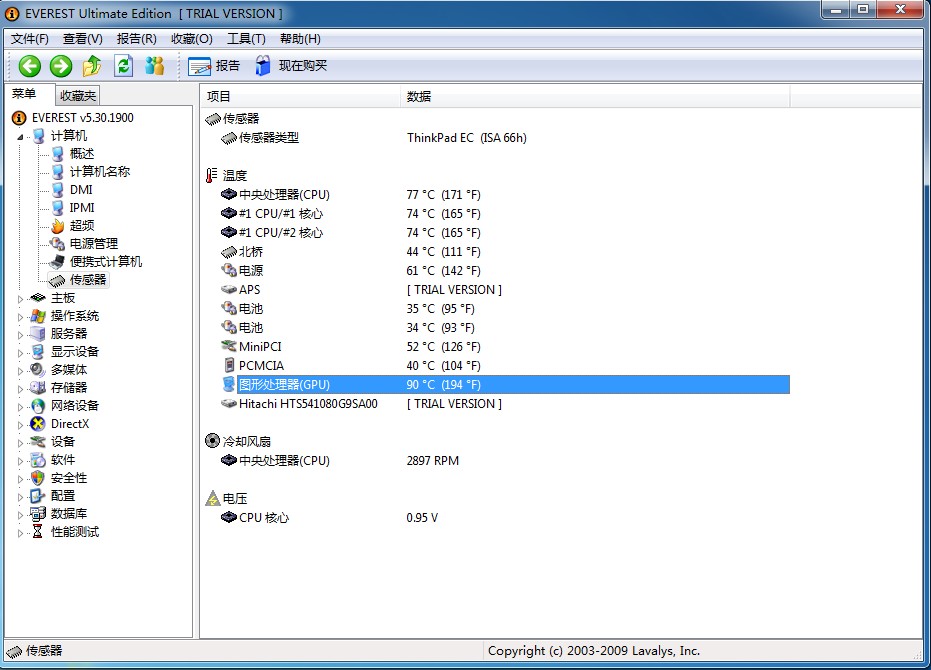Switch to the 菜单 tab
The height and width of the screenshot is (670, 931).
coord(24,94)
